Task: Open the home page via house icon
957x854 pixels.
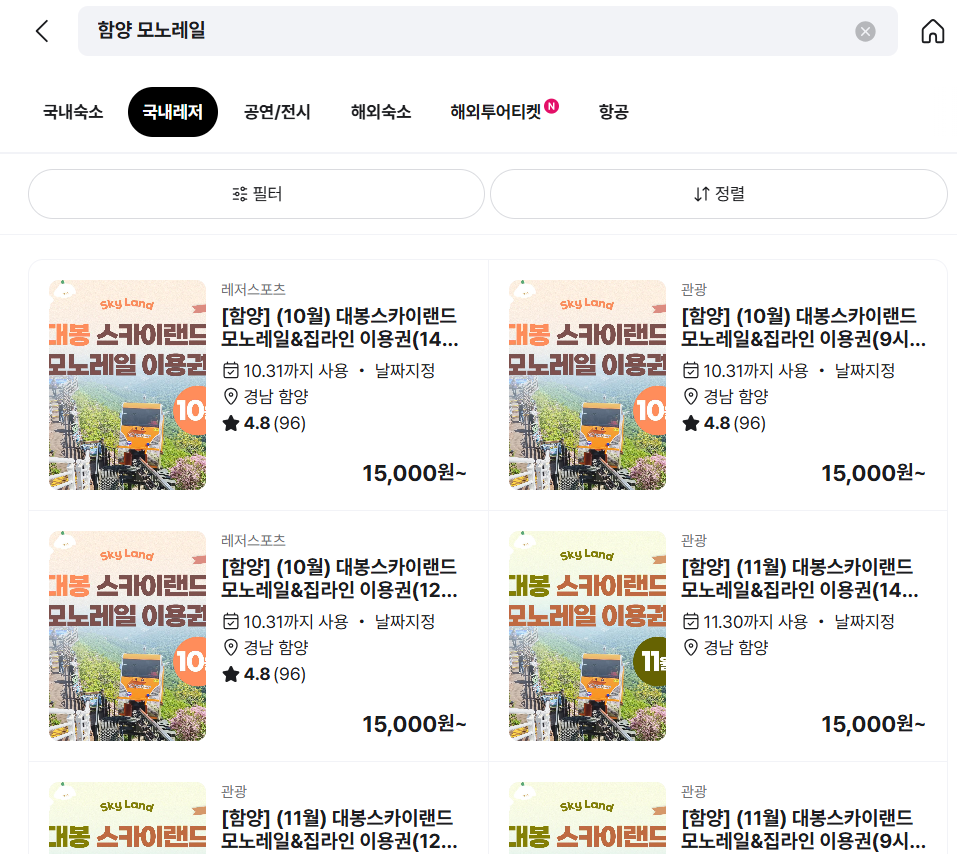Action: [933, 31]
